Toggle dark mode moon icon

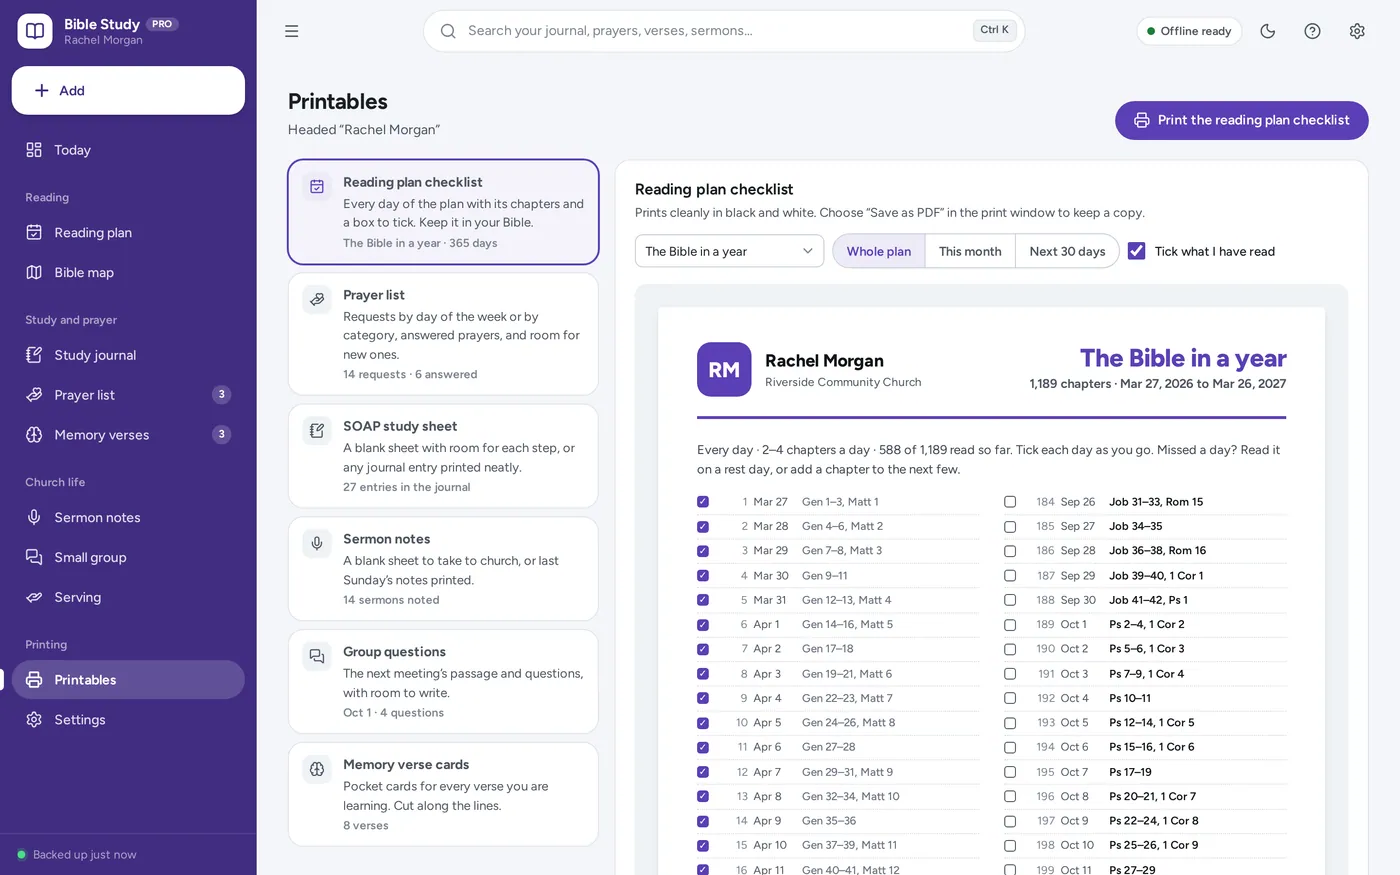click(1267, 31)
